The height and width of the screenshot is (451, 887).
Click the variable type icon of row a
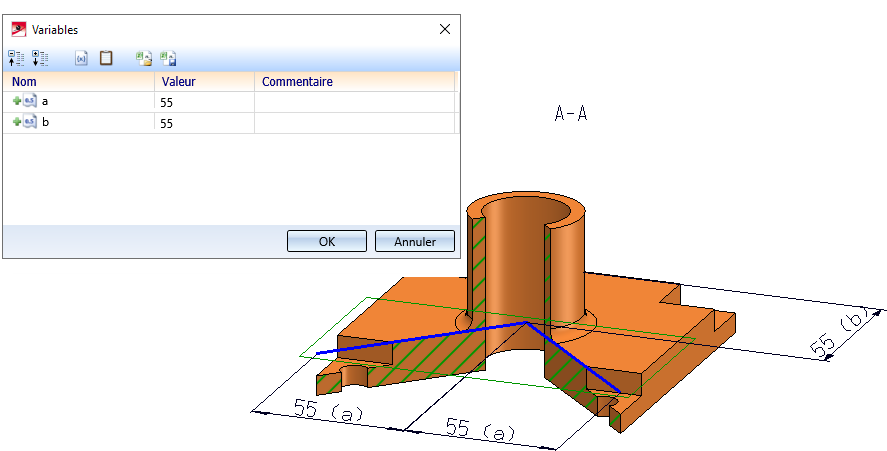(31, 101)
